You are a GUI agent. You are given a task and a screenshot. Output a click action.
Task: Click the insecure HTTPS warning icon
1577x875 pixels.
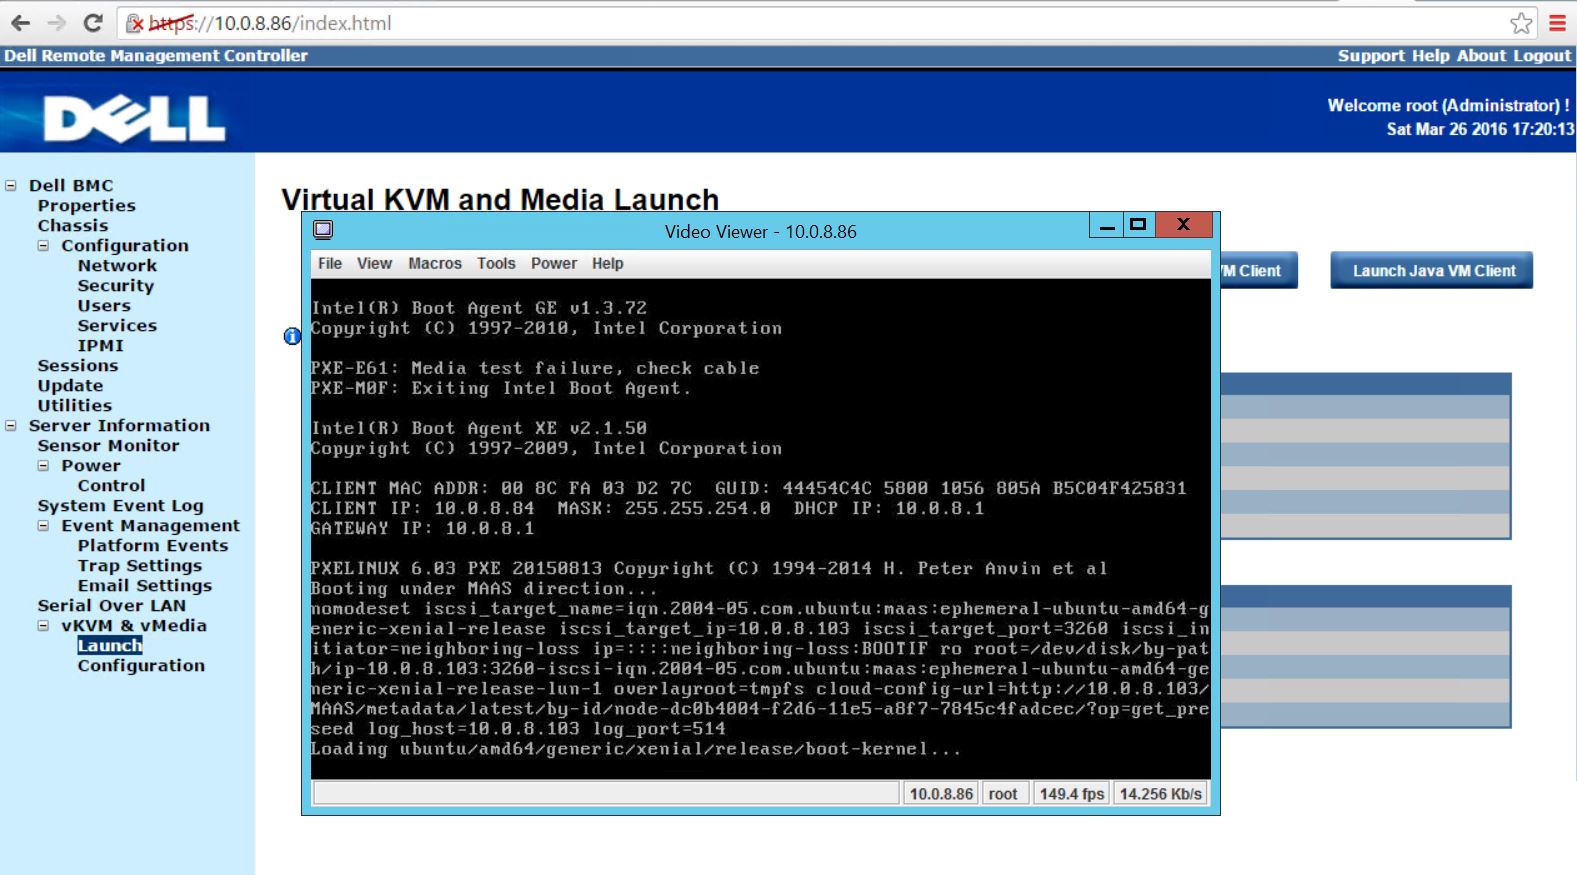[134, 23]
